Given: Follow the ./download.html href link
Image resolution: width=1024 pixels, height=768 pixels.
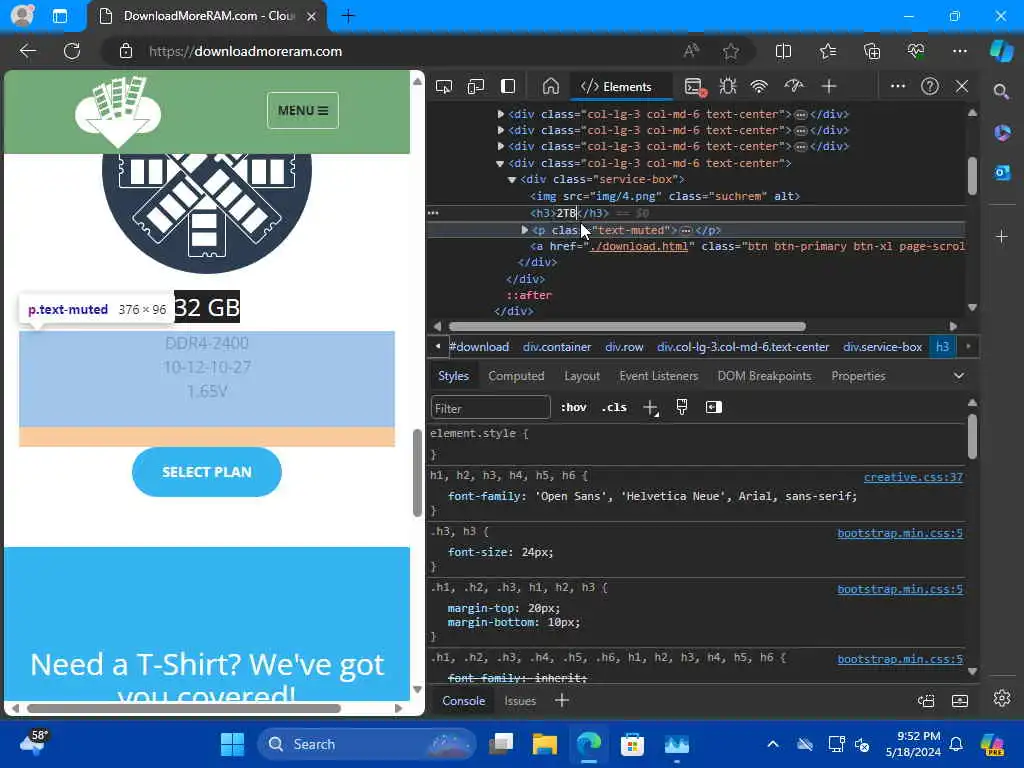Looking at the screenshot, I should tap(639, 246).
